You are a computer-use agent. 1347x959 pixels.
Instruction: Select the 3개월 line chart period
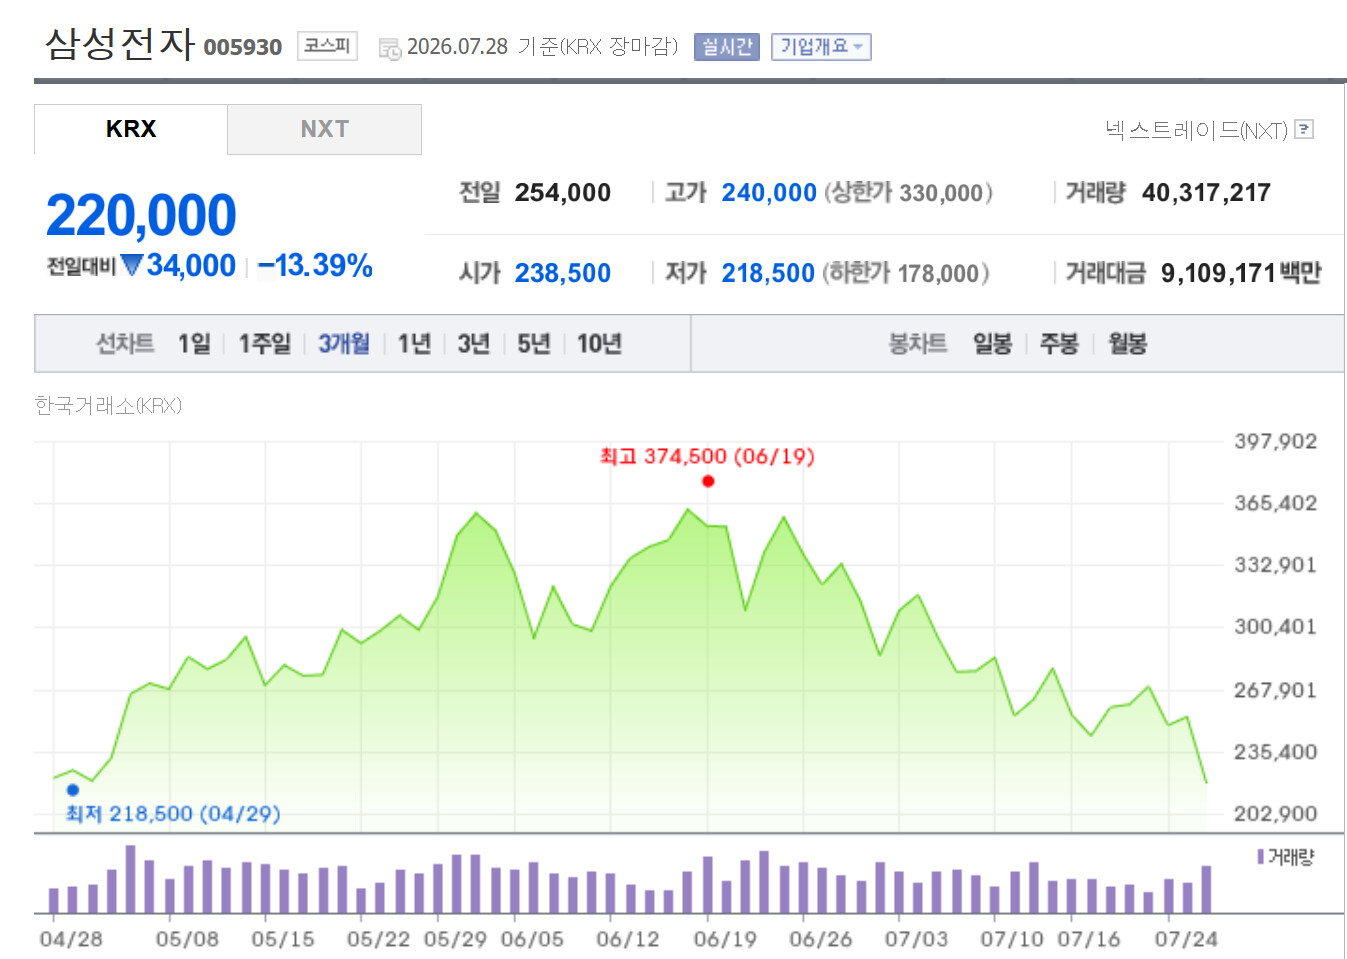[x=344, y=344]
